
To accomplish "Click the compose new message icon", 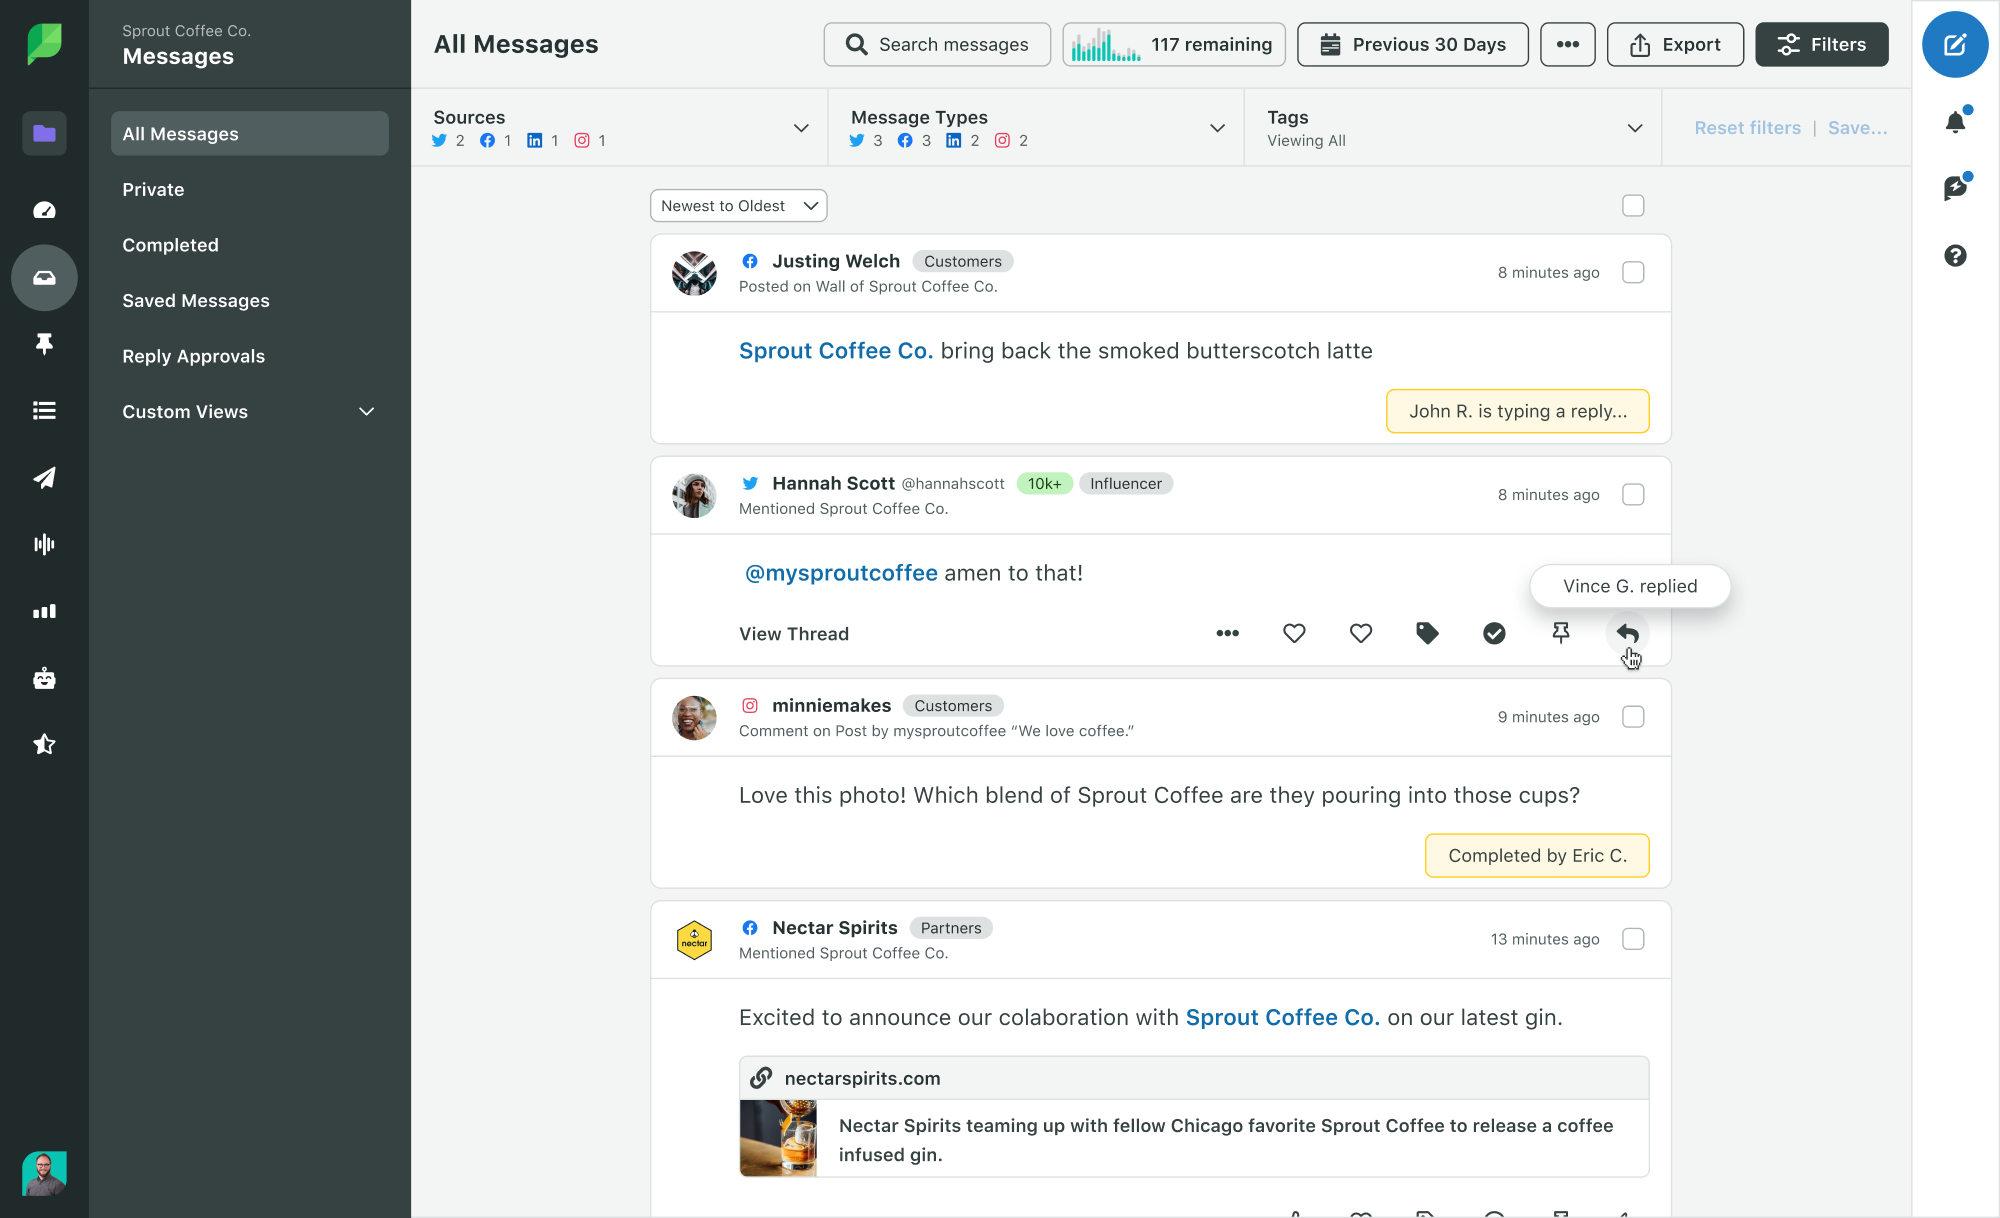I will click(x=1957, y=44).
